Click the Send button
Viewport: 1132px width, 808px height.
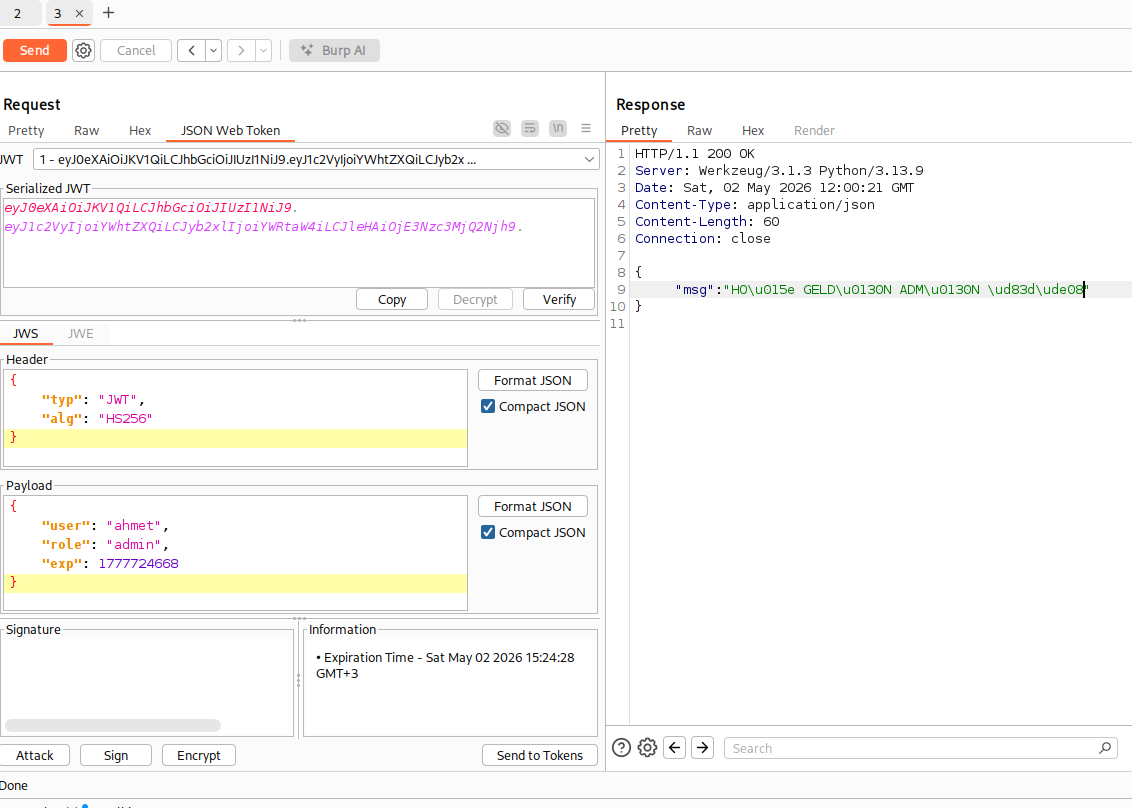click(x=35, y=51)
